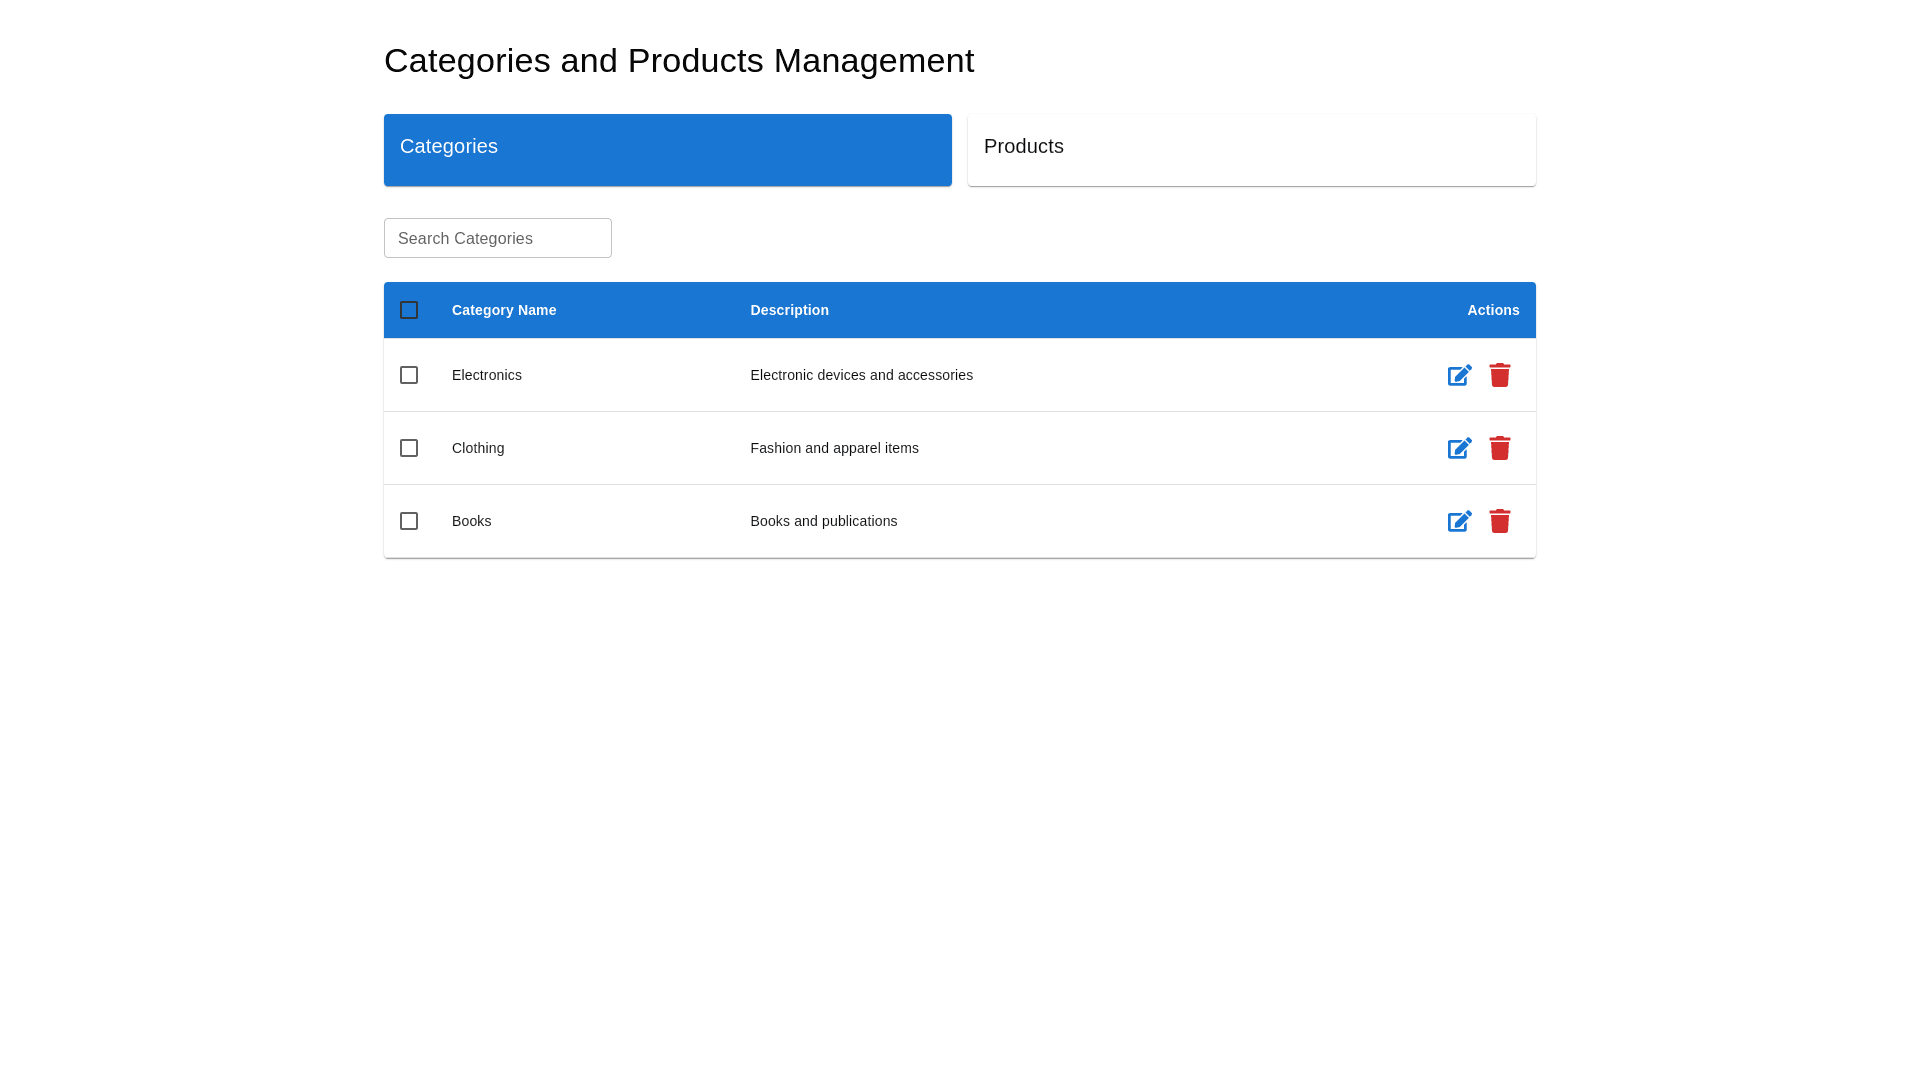The height and width of the screenshot is (1080, 1920).
Task: Check the Books row checkbox
Action: [x=409, y=521]
